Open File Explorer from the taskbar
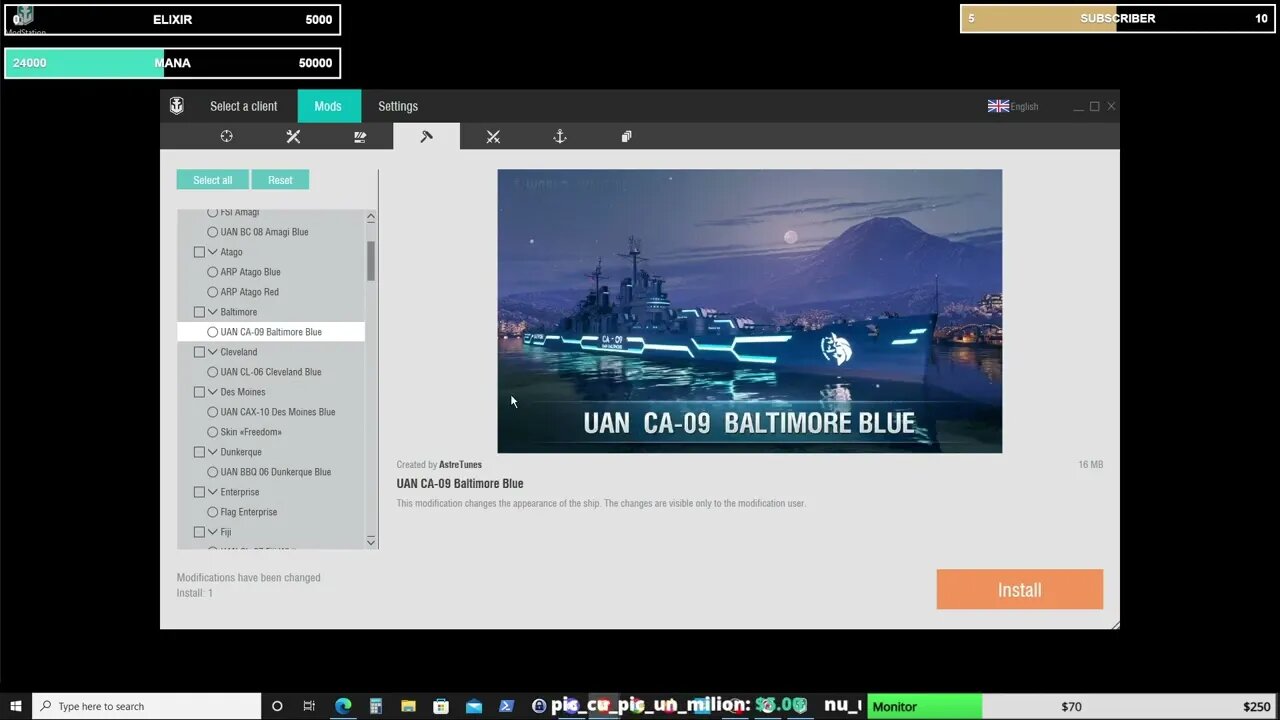Viewport: 1280px width, 720px height. point(408,706)
